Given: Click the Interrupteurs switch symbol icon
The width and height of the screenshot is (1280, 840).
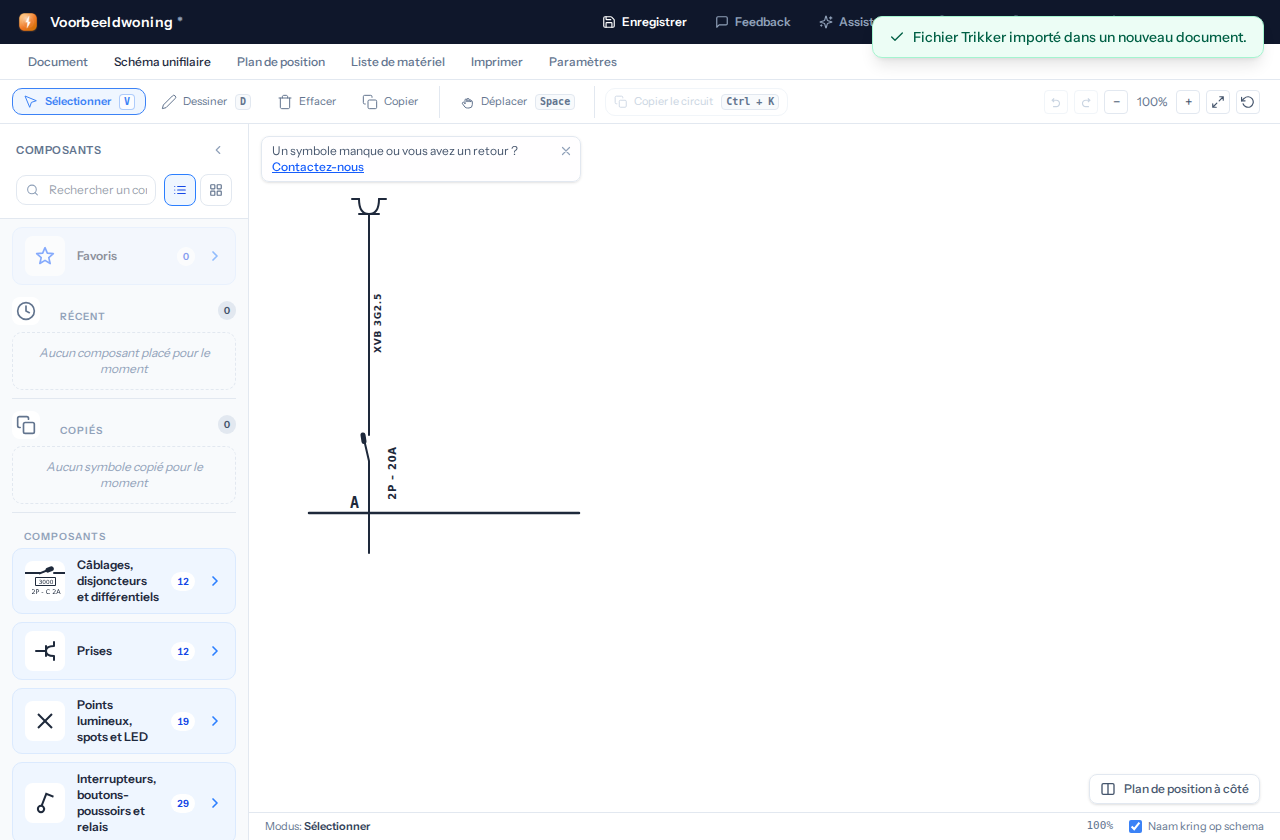Looking at the screenshot, I should coord(45,803).
